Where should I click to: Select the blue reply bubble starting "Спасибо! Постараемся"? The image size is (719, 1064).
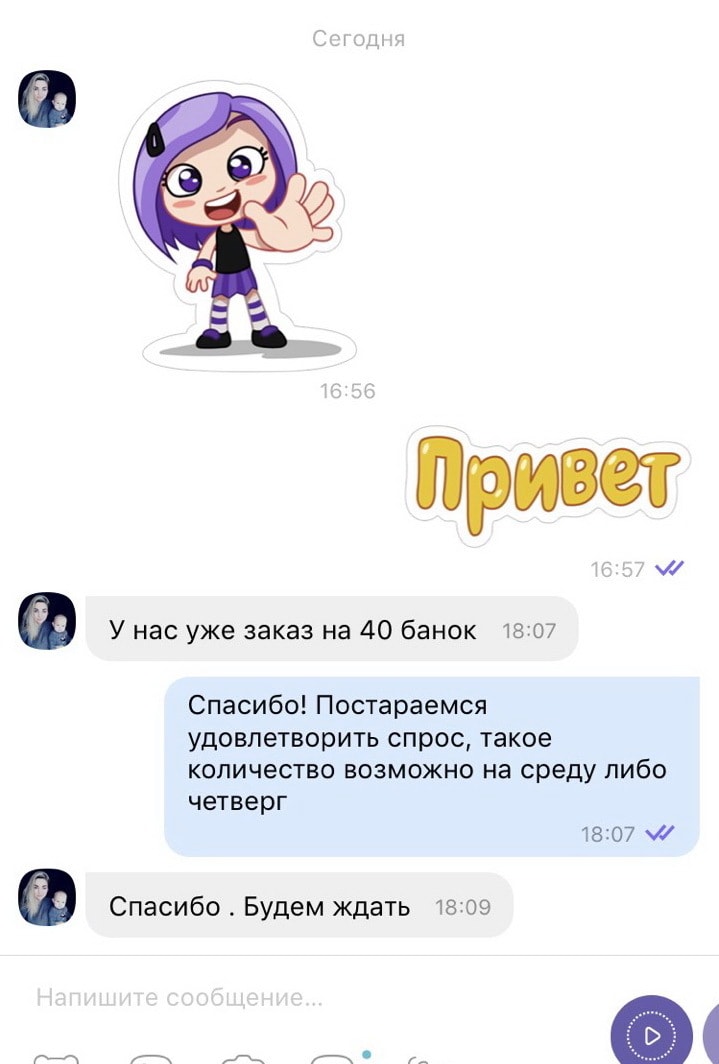[x=431, y=766]
